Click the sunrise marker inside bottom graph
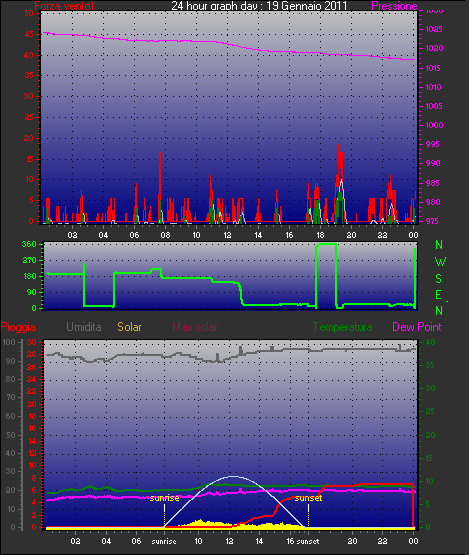 (x=164, y=498)
